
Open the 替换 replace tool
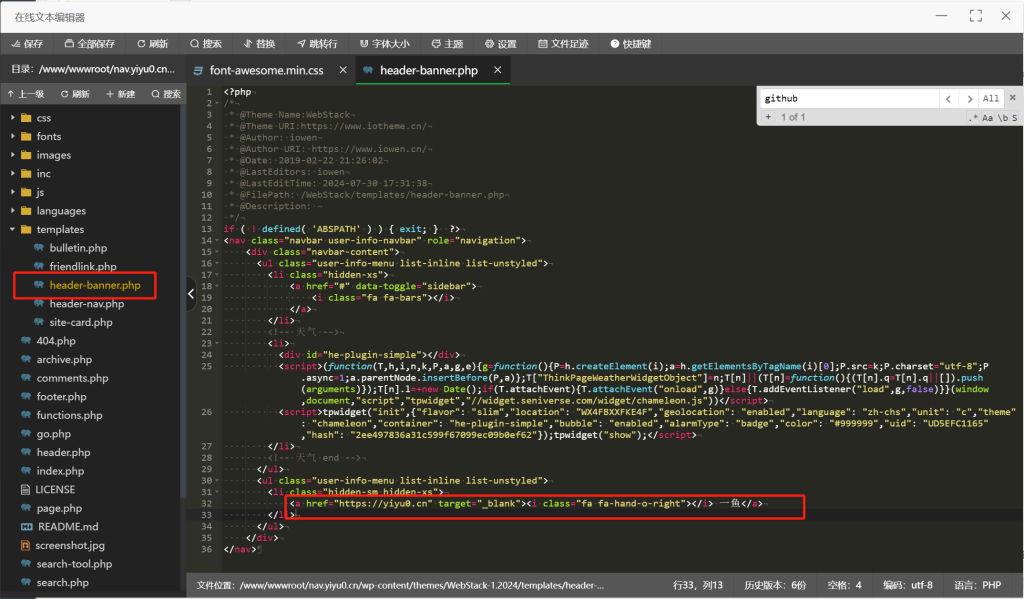pos(259,44)
